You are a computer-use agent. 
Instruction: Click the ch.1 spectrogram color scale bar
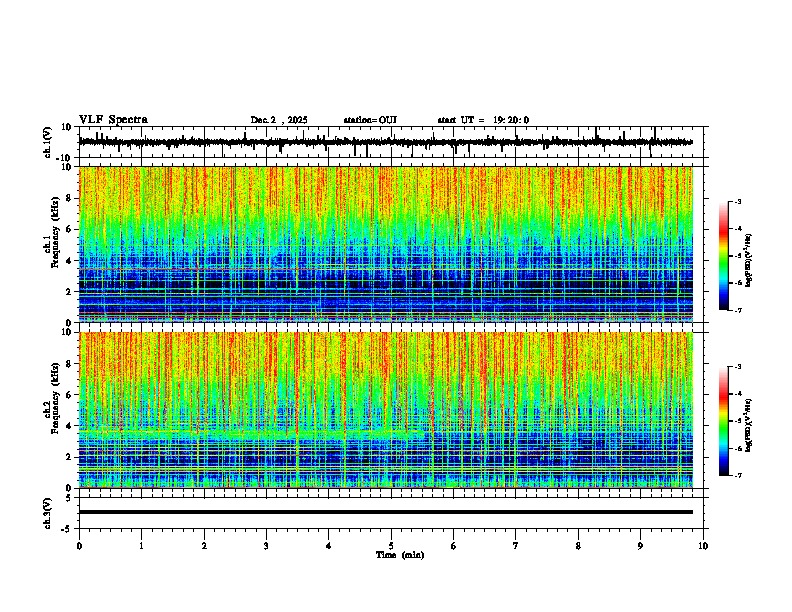pyautogui.click(x=724, y=256)
